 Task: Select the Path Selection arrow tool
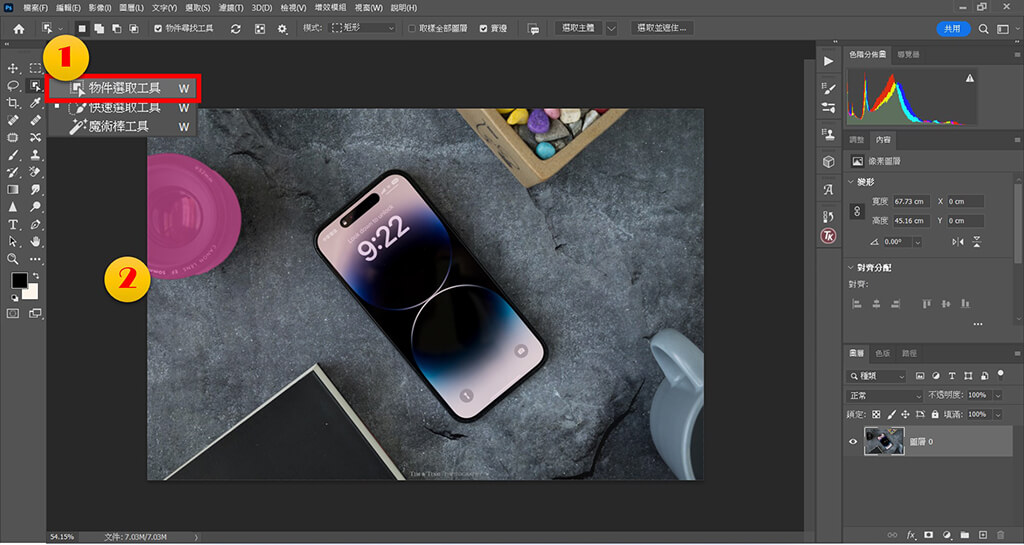tap(12, 241)
